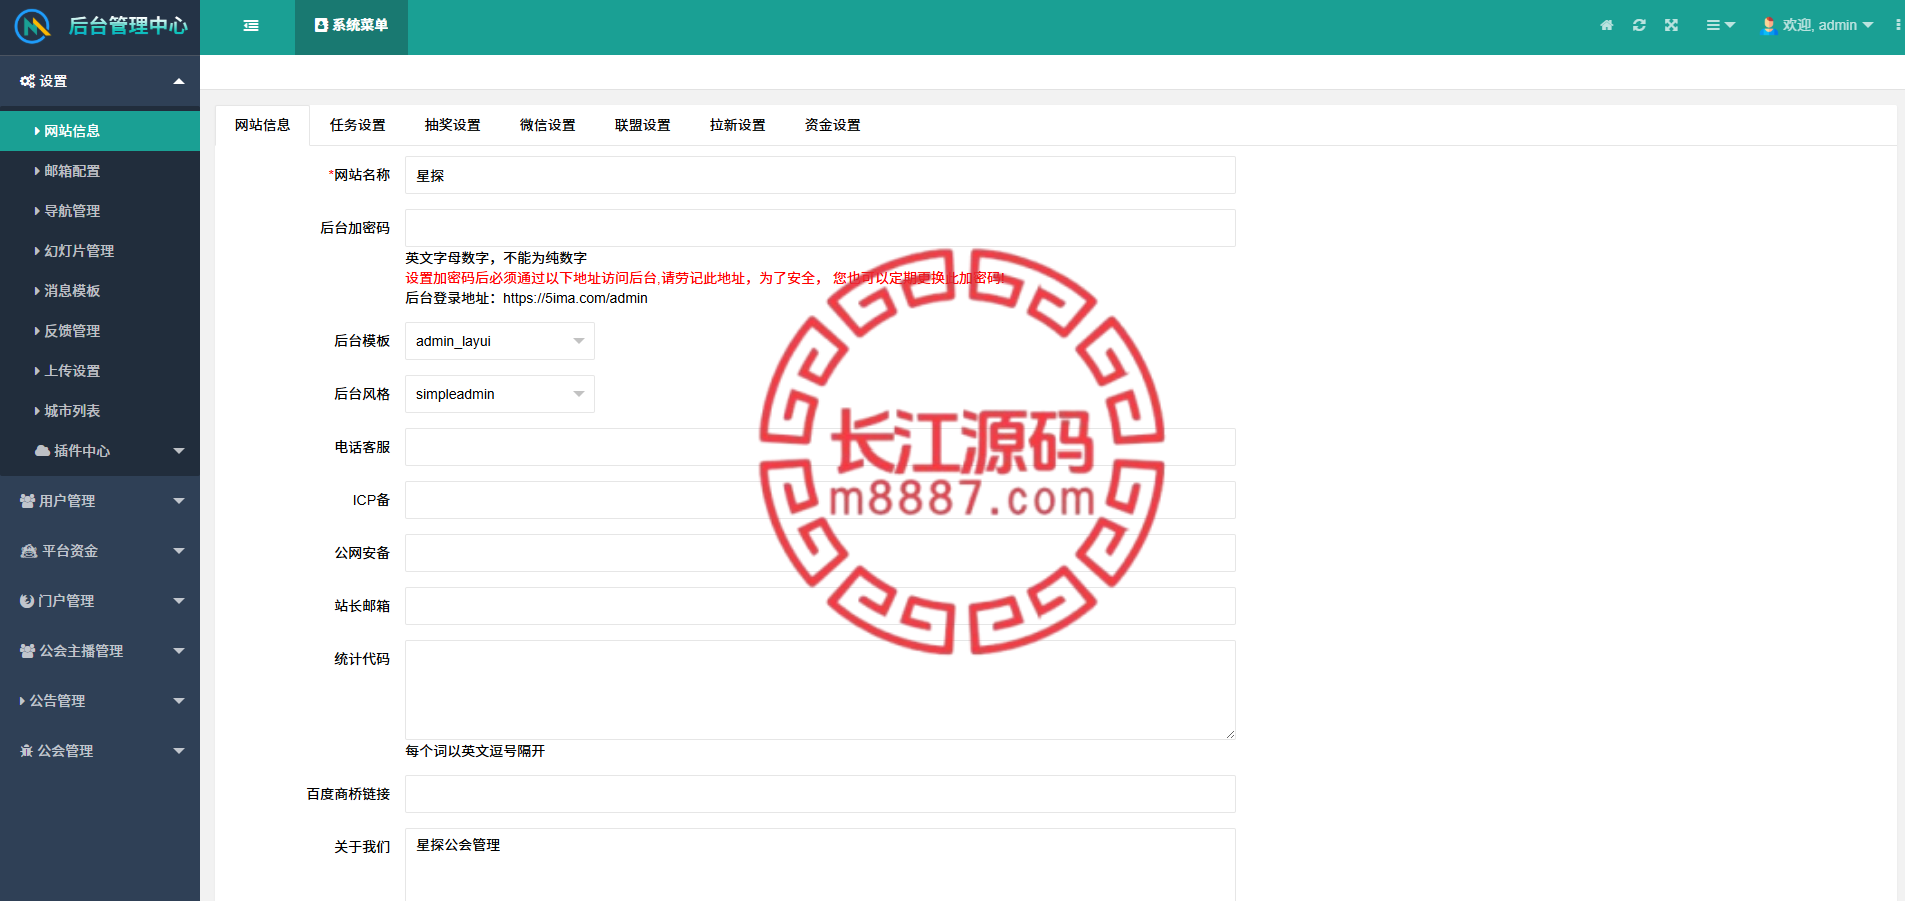Click the 设置 gears icon in sidebar
The image size is (1905, 901).
[x=28, y=81]
